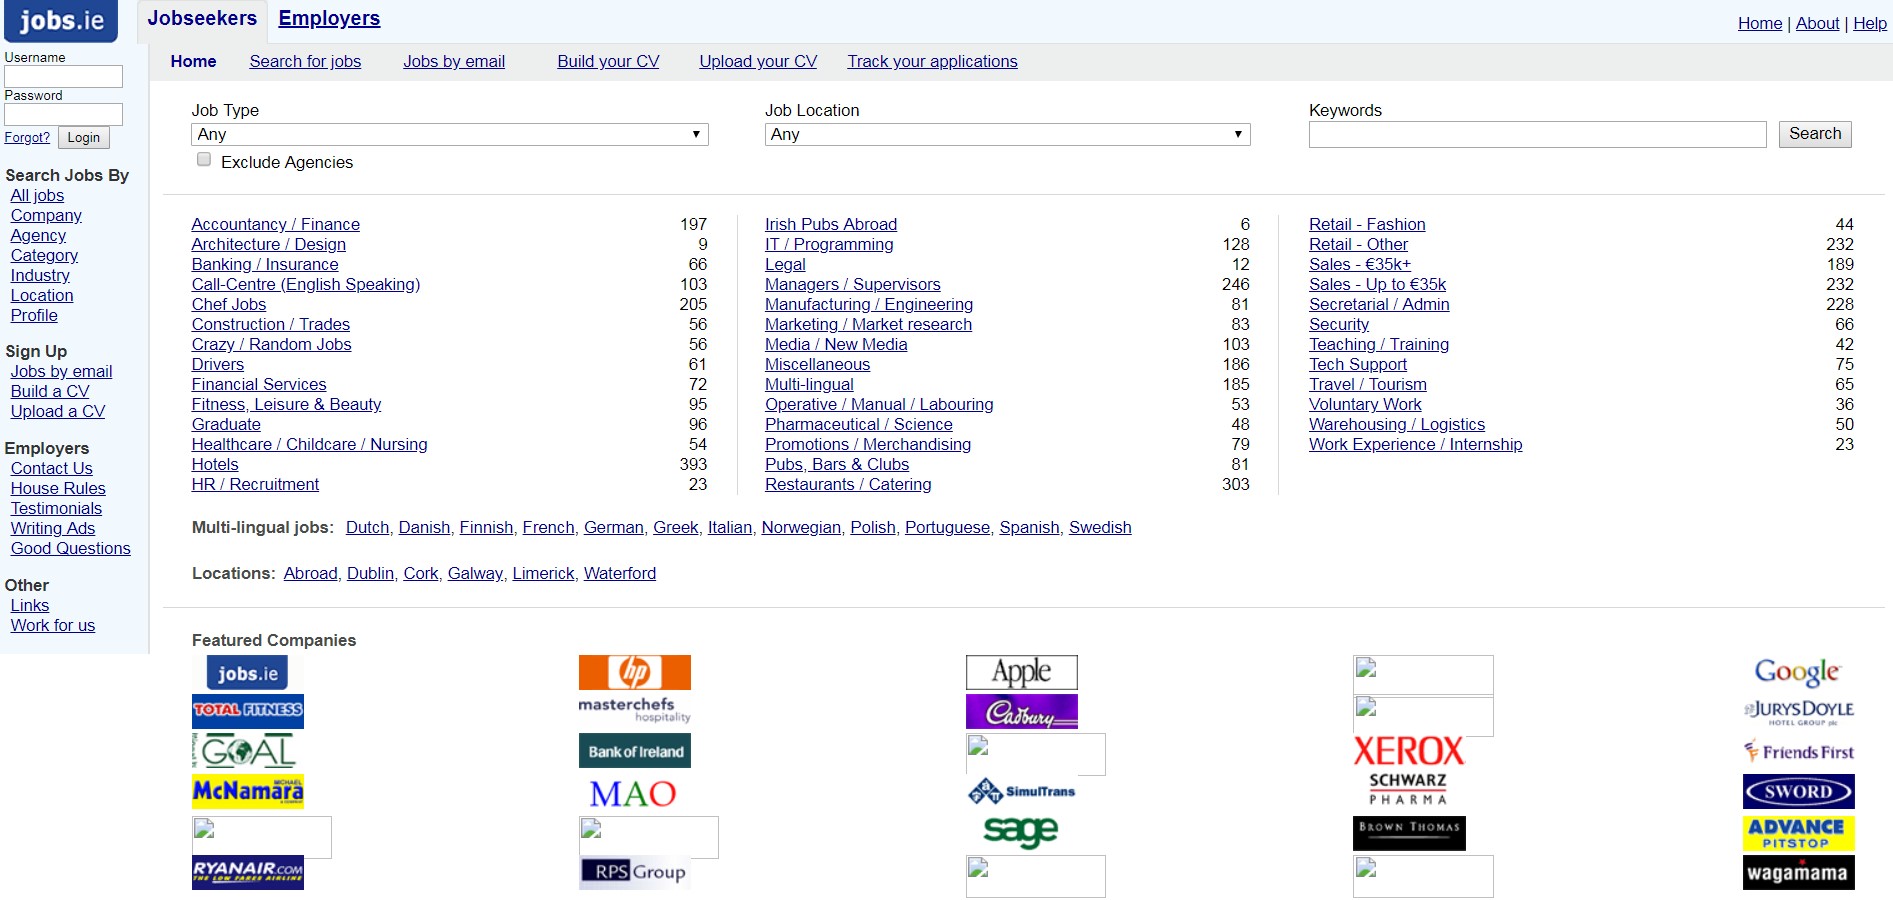Open the Hotels job category
1893x900 pixels.
pos(215,464)
